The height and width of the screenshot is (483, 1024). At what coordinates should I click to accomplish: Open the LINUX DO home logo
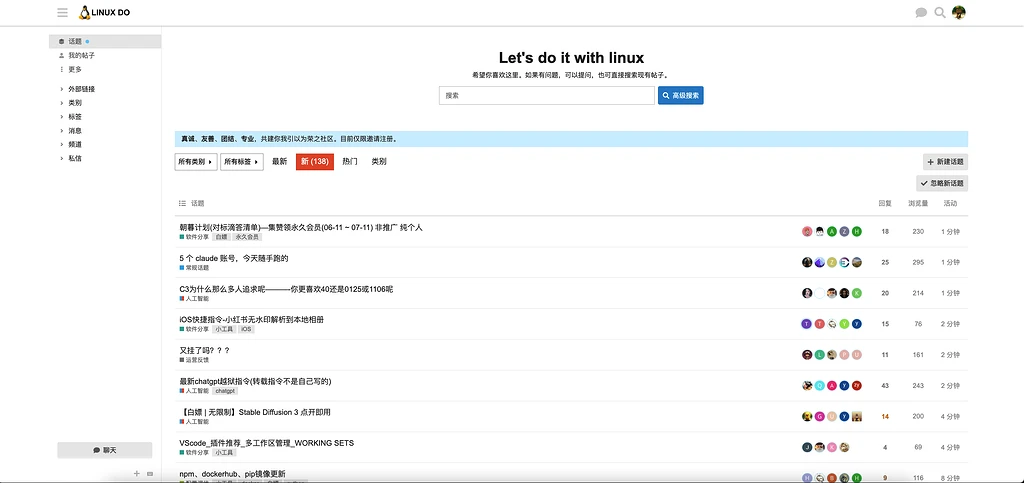pos(104,12)
